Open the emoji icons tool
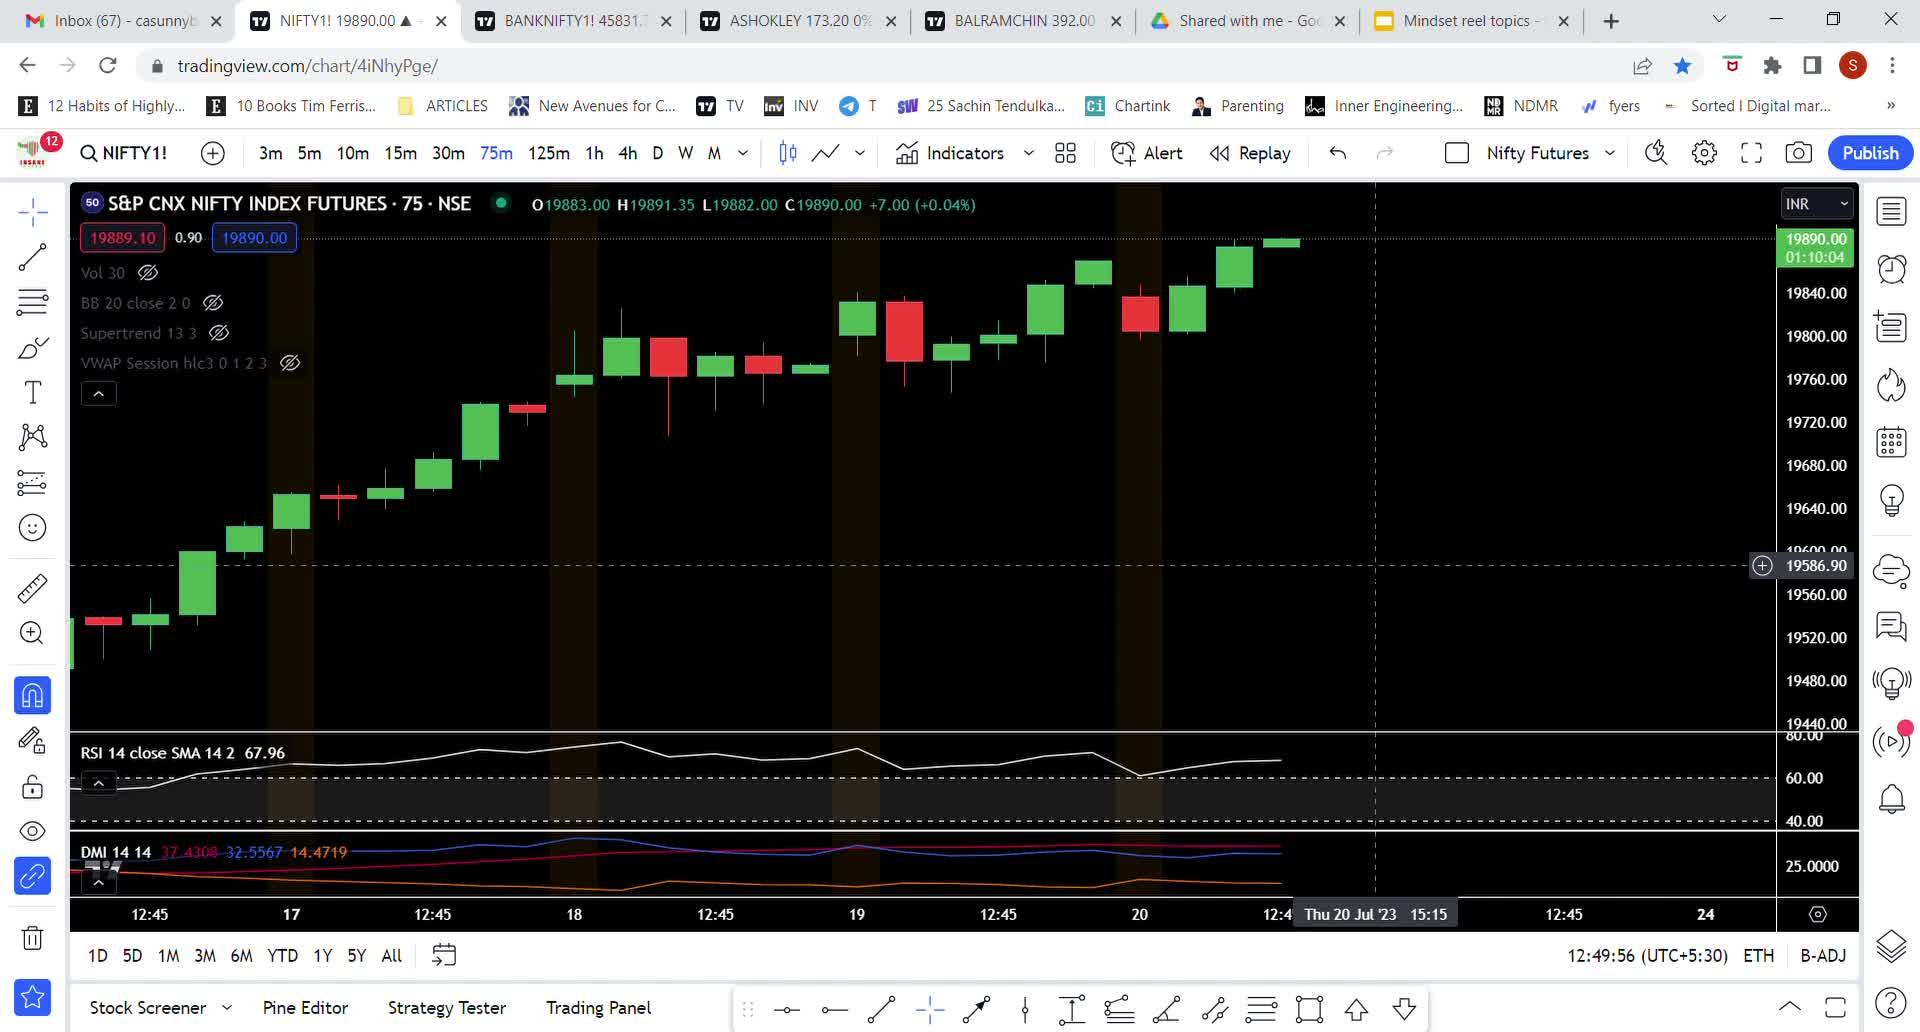Screen dimensions: 1920x1032 (x=33, y=528)
